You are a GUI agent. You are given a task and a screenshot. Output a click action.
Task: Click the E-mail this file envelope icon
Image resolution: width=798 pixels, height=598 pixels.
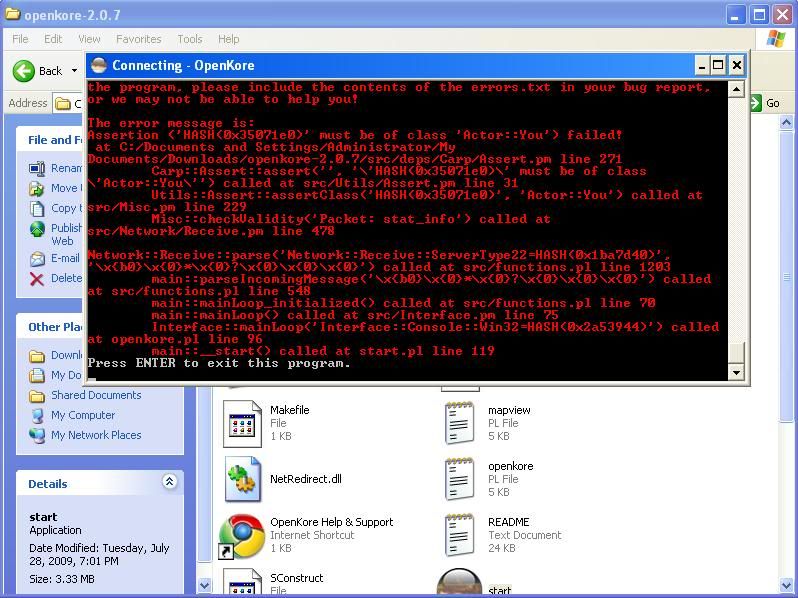(x=37, y=259)
